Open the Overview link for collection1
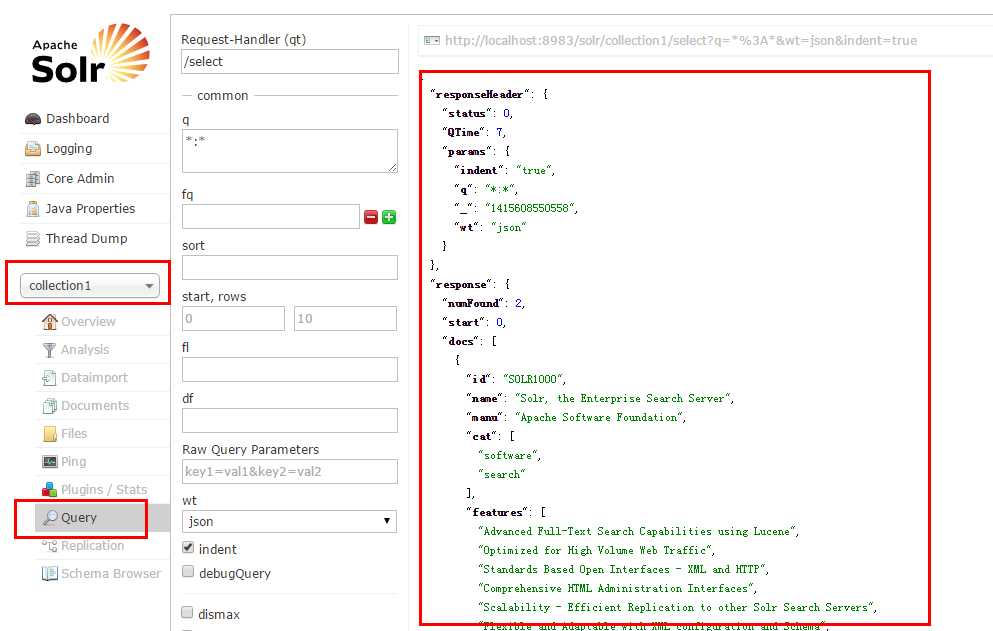 pos(88,322)
